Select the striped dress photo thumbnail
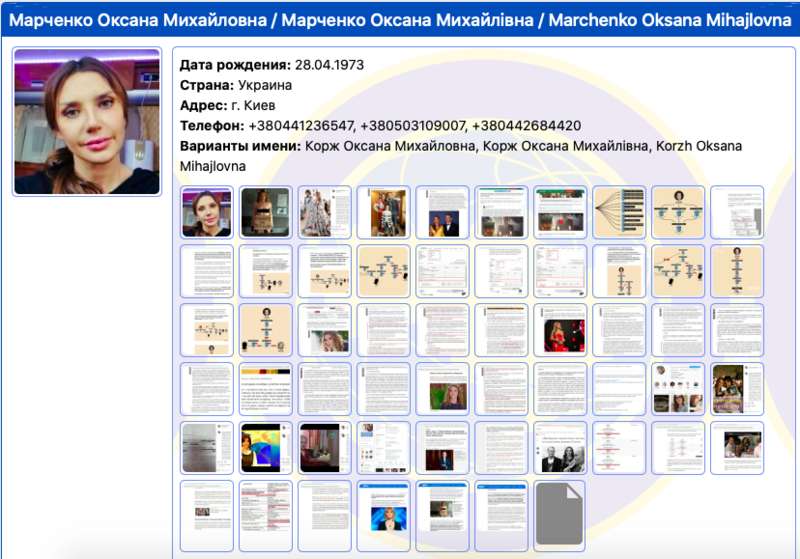Screen dimensions: 800x559 (x=266, y=212)
